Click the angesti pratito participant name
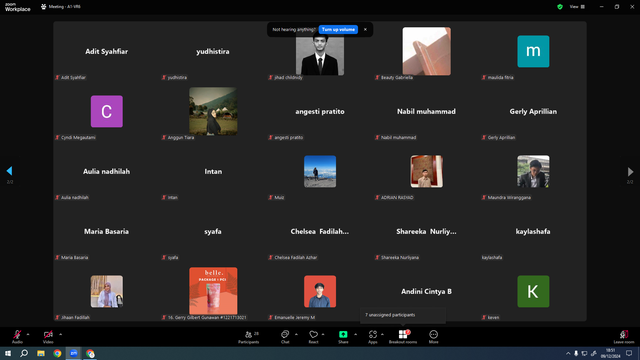 320,111
